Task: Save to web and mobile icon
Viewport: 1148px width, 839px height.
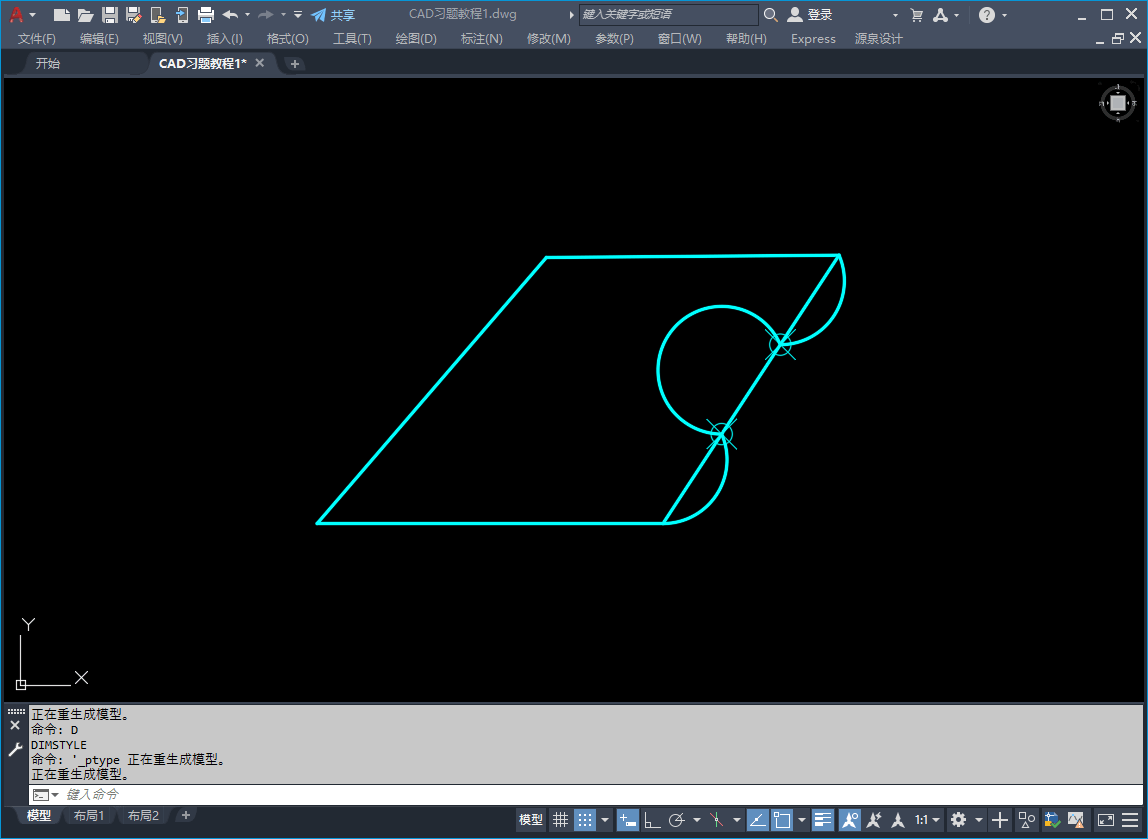Action: (182, 15)
